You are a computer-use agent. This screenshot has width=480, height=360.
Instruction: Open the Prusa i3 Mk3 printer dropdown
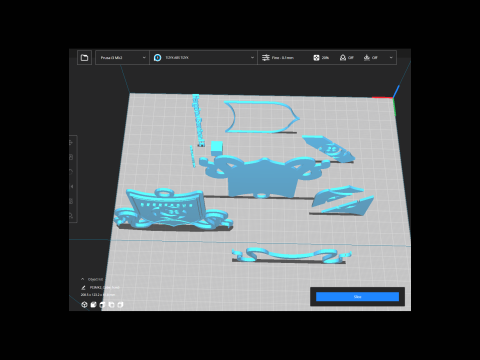click(x=122, y=58)
